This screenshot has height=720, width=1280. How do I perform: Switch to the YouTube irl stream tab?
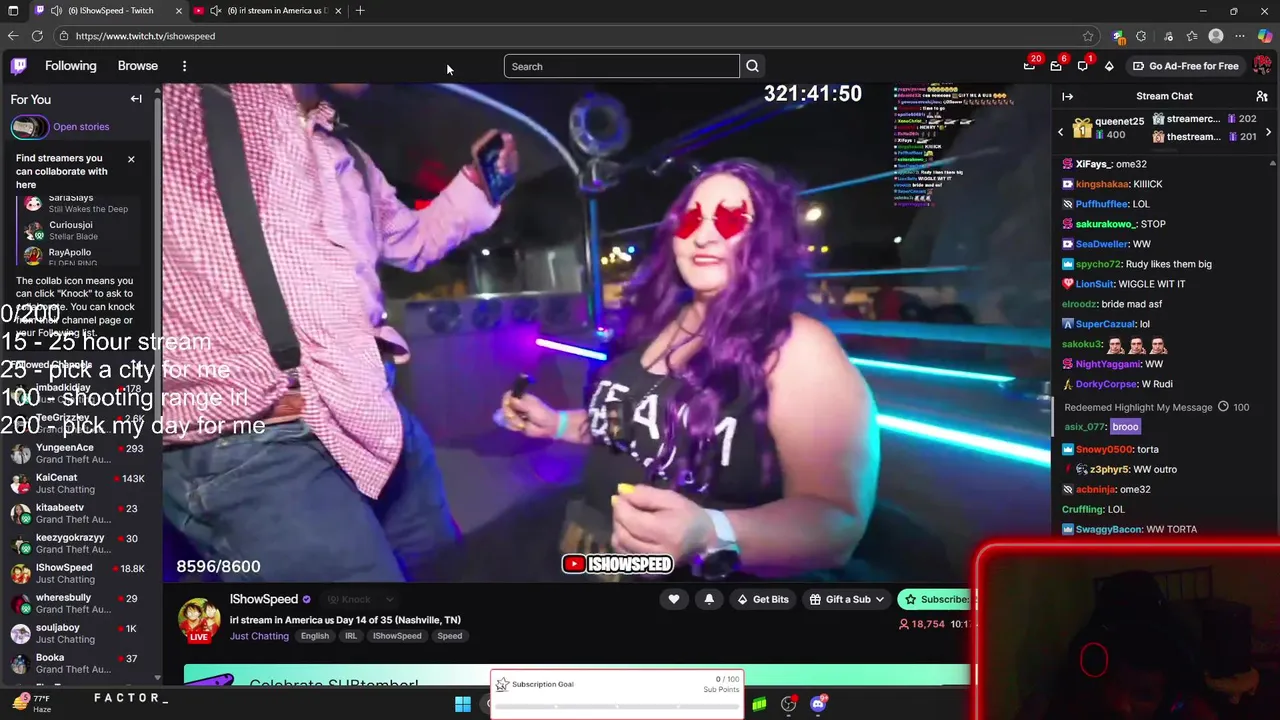[x=270, y=11]
